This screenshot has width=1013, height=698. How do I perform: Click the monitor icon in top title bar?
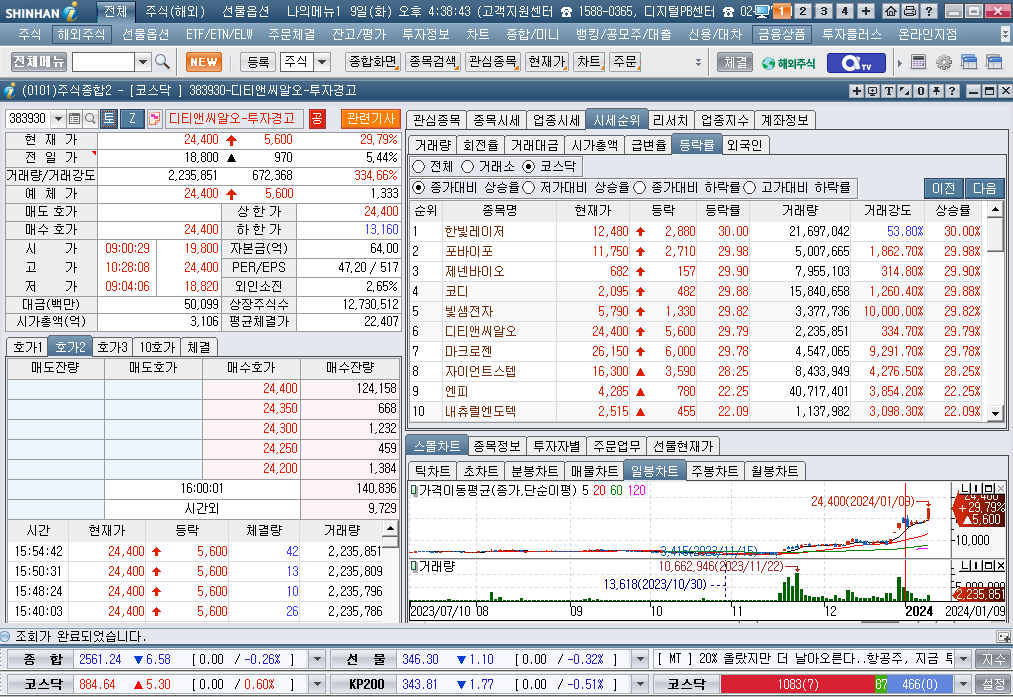762,11
